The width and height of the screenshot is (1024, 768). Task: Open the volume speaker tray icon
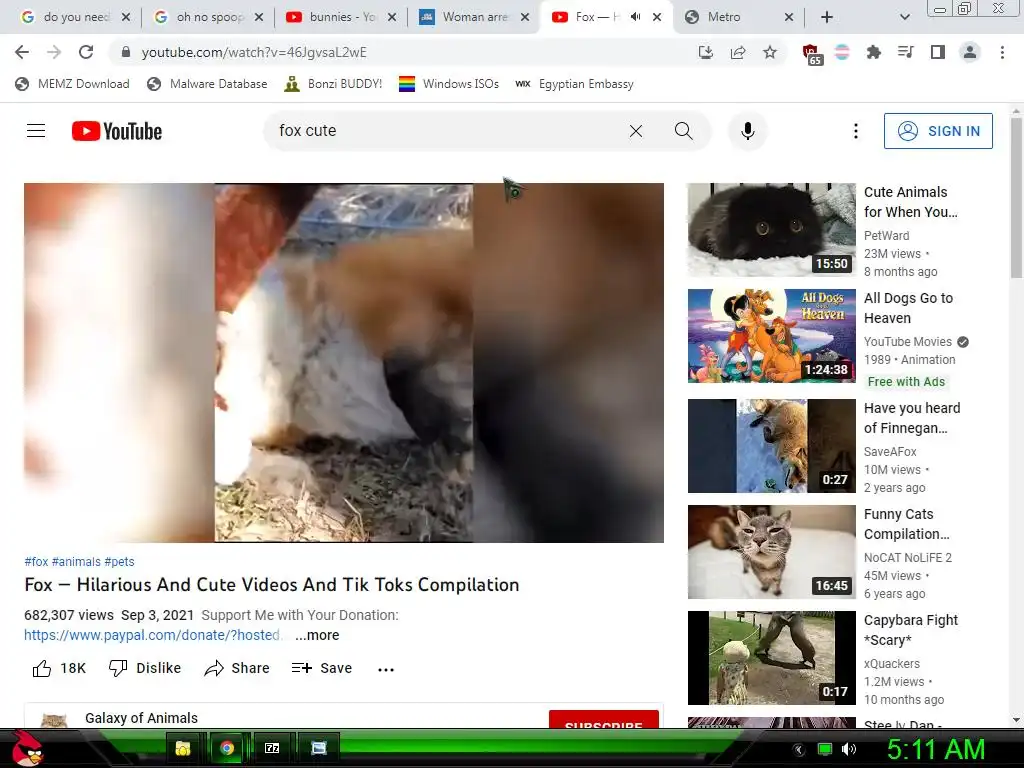pos(848,749)
